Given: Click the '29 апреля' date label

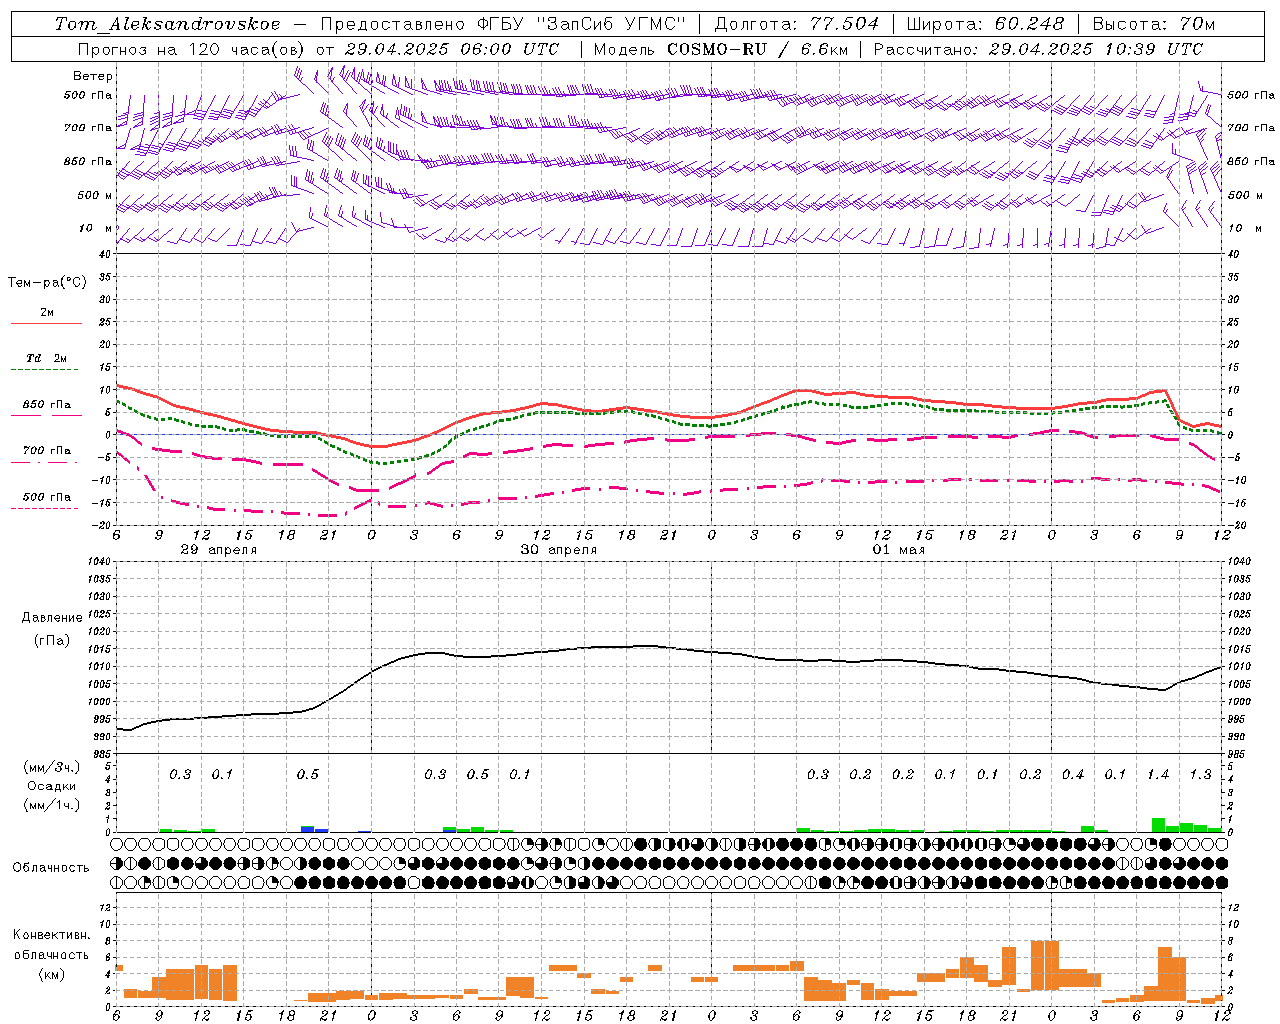Looking at the screenshot, I should point(219,550).
